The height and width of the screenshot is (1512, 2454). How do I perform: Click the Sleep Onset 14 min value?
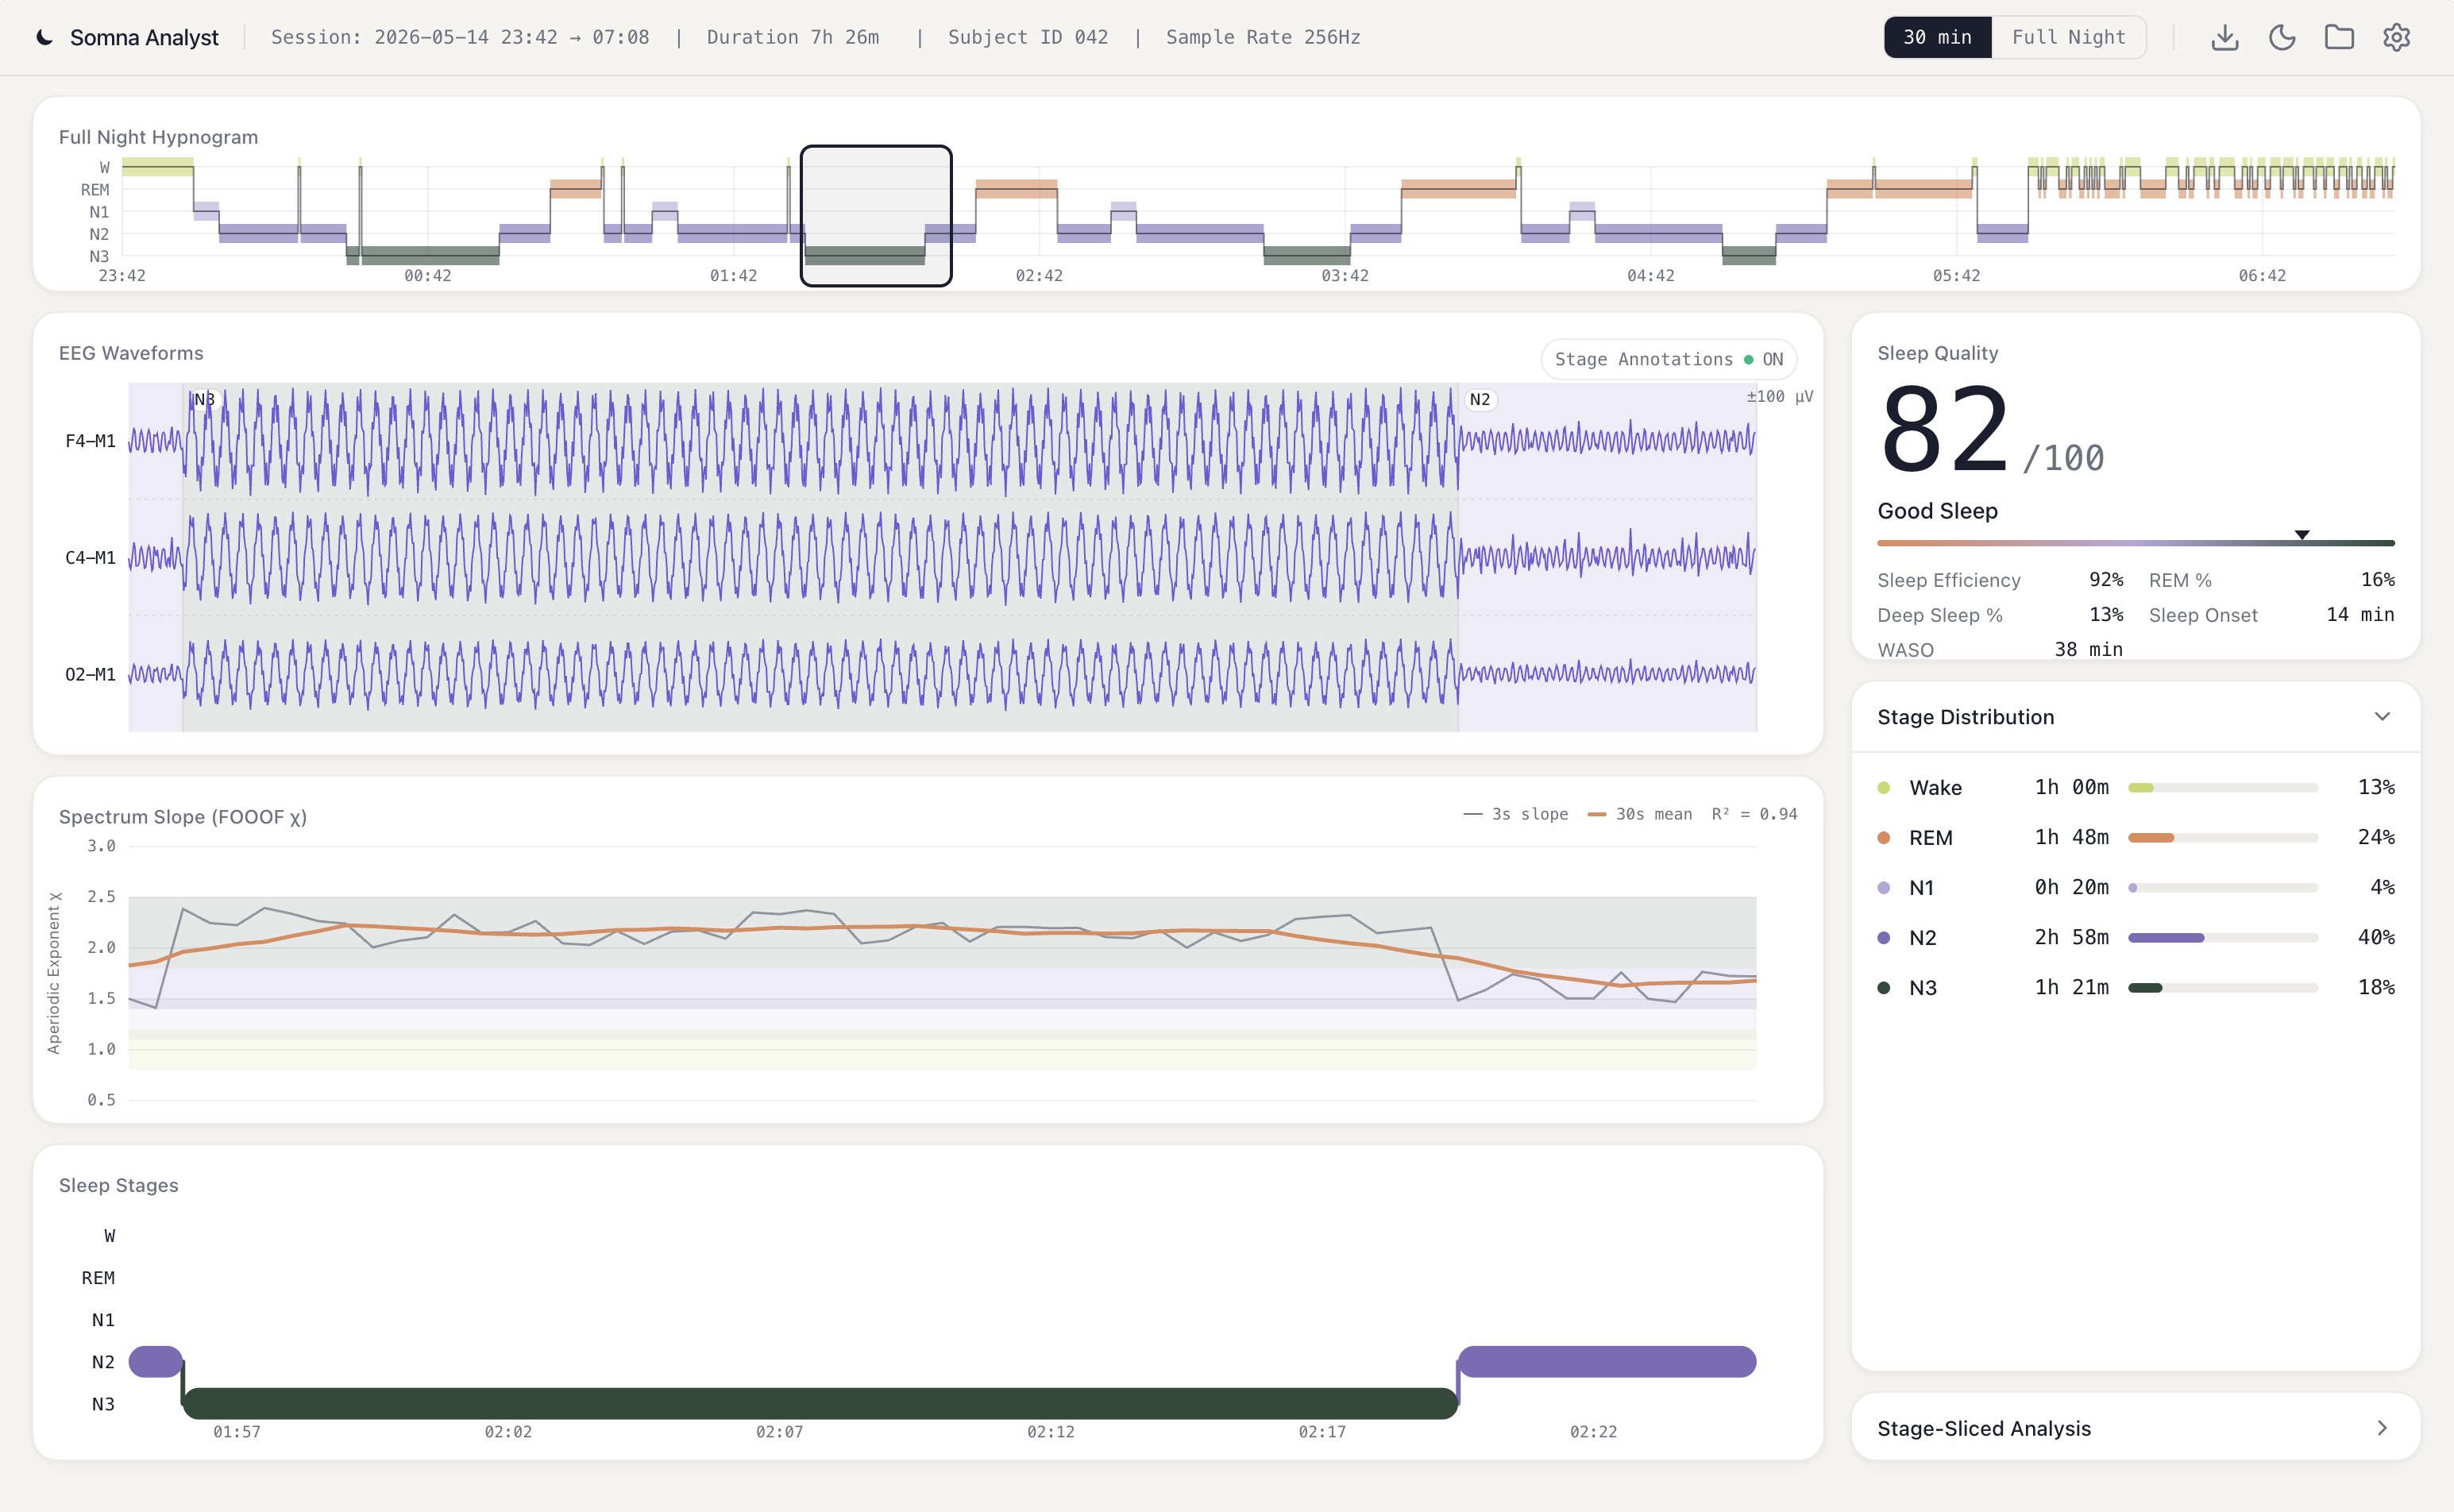pyautogui.click(x=2360, y=615)
